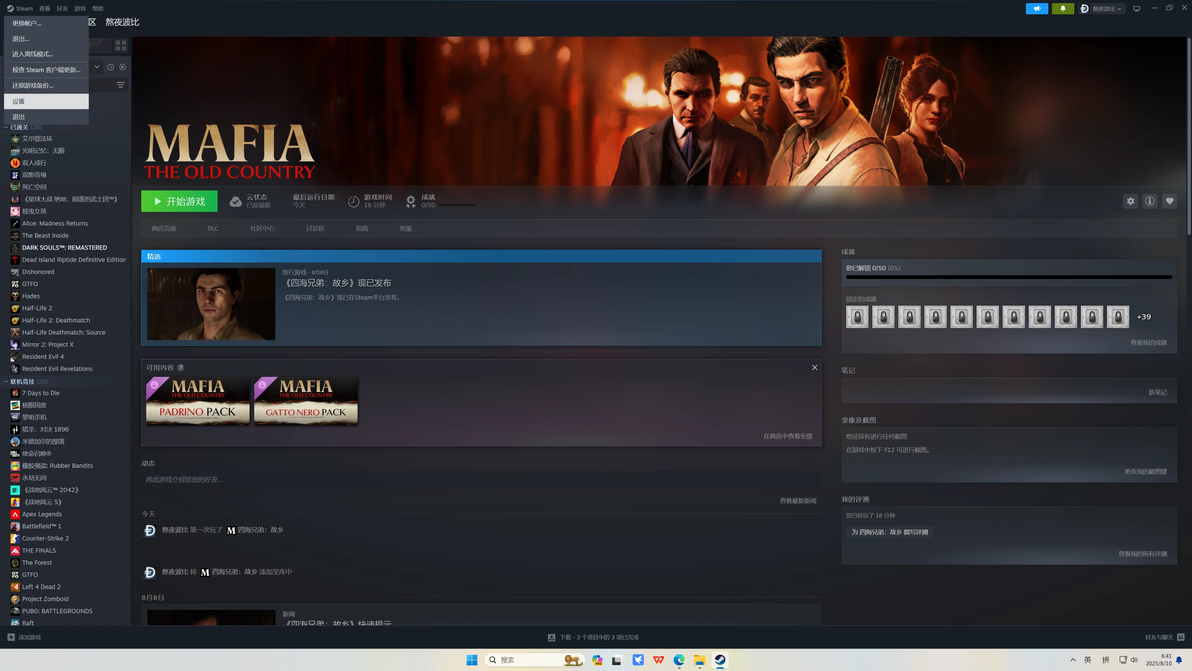Viewport: 1192px width, 671px height.
Task: Choose 进入离线模式 from Steam menu
Action: tap(46, 54)
